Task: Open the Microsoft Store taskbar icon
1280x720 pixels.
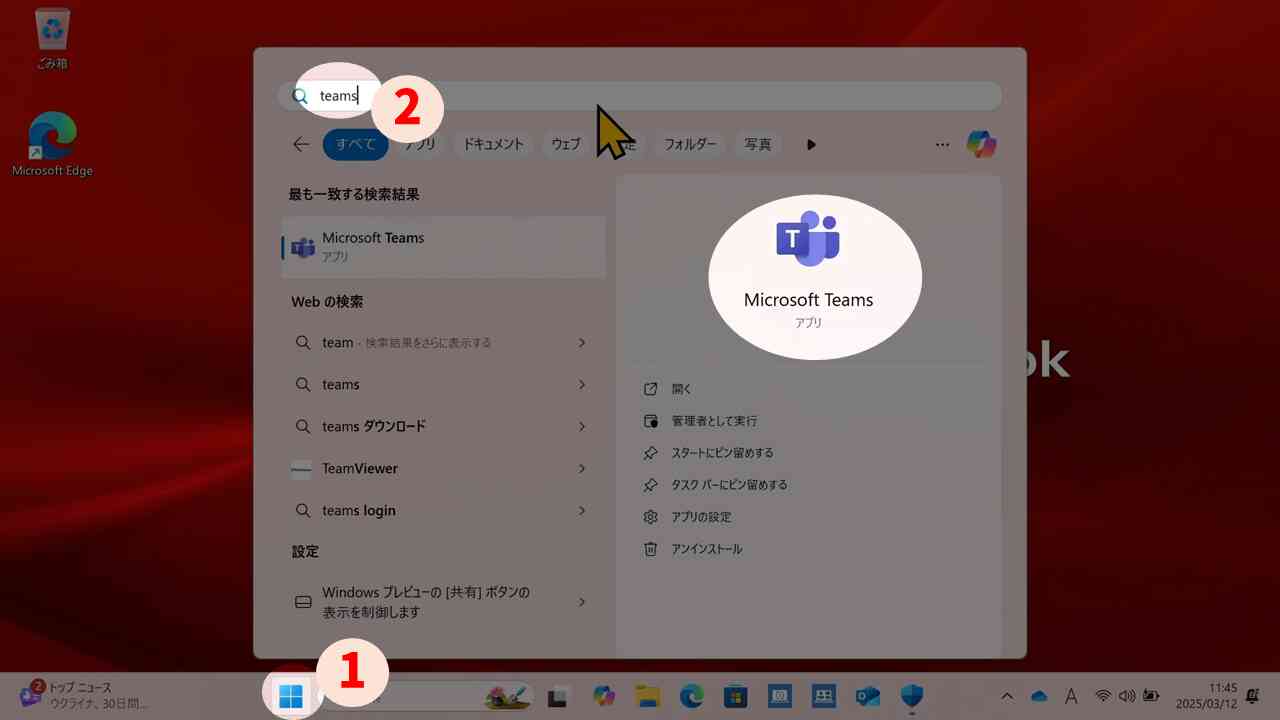Action: click(734, 695)
